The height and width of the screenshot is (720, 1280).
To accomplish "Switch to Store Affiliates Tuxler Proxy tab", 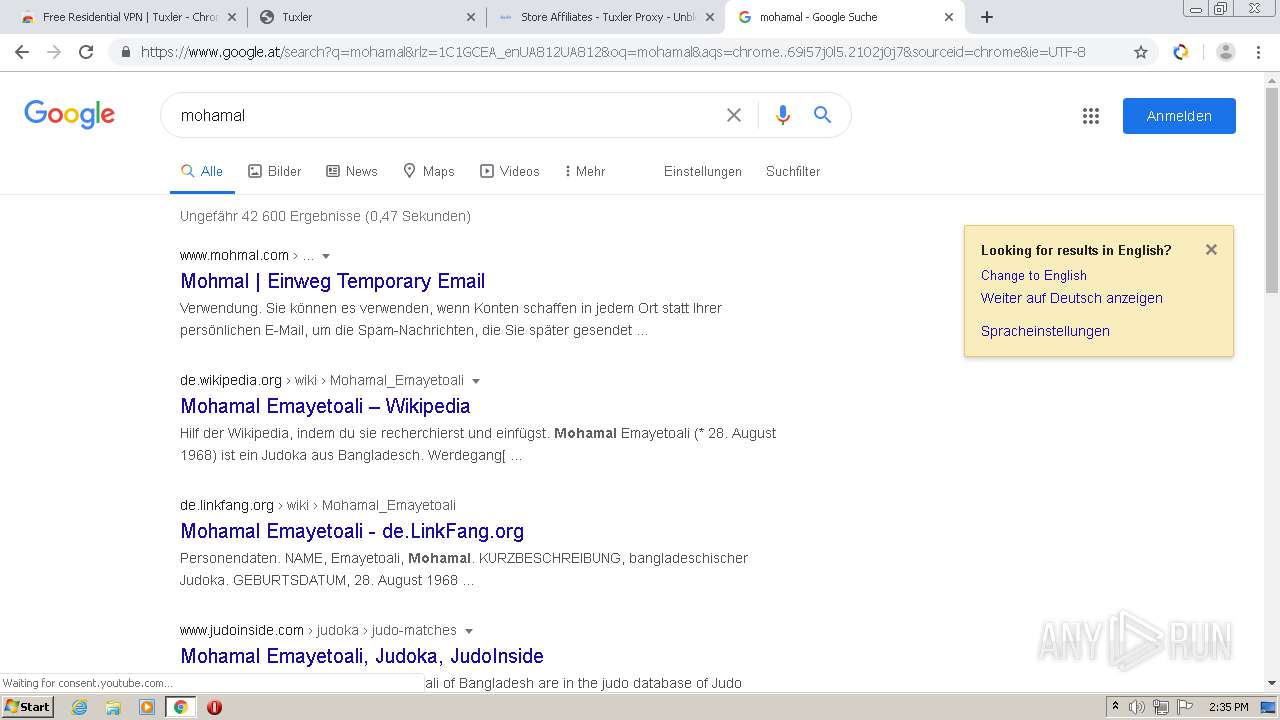I will click(607, 17).
